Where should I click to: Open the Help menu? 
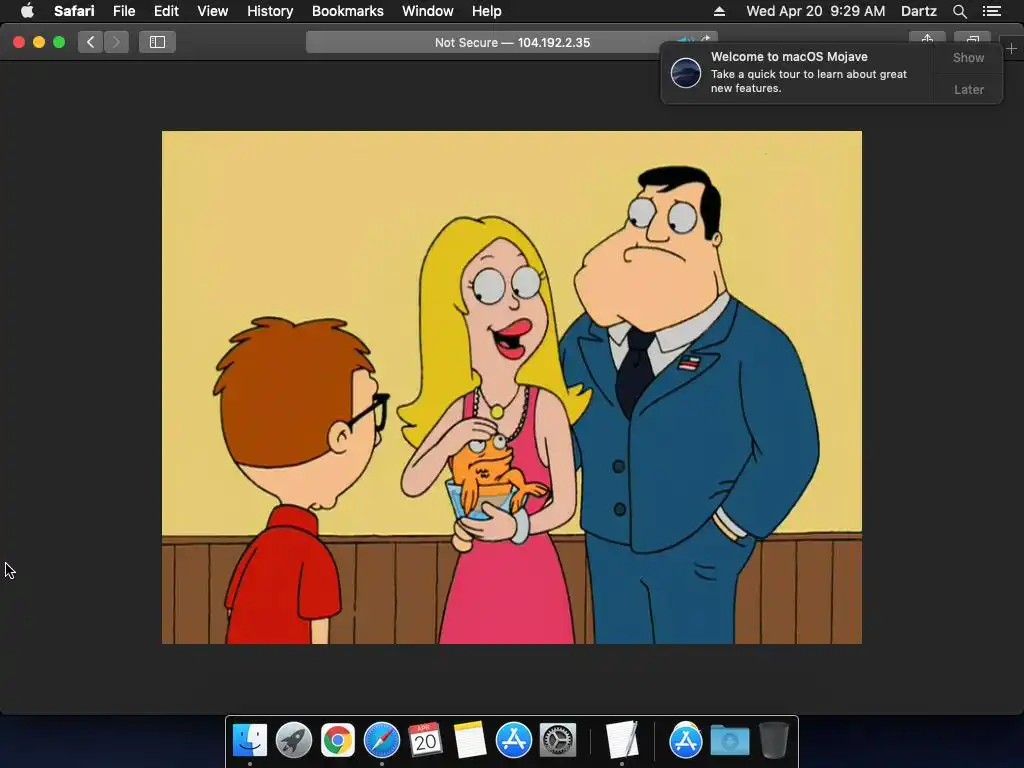(x=487, y=11)
